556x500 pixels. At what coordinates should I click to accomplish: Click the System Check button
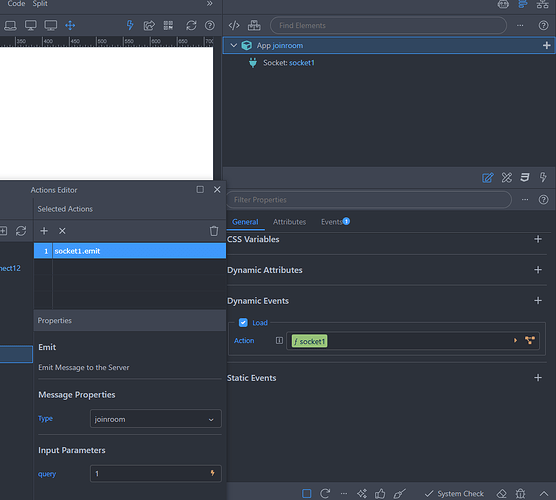point(454,494)
